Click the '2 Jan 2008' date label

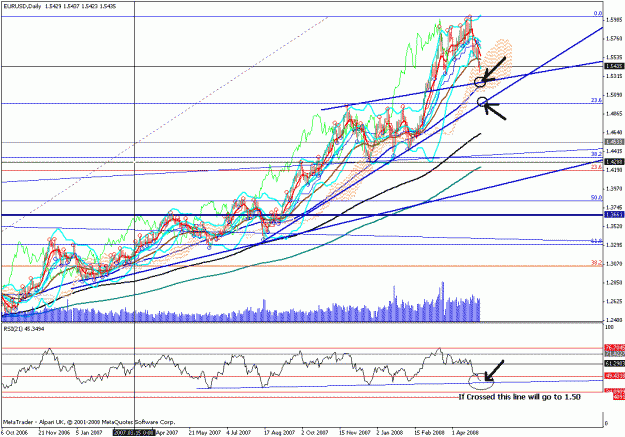[x=389, y=433]
